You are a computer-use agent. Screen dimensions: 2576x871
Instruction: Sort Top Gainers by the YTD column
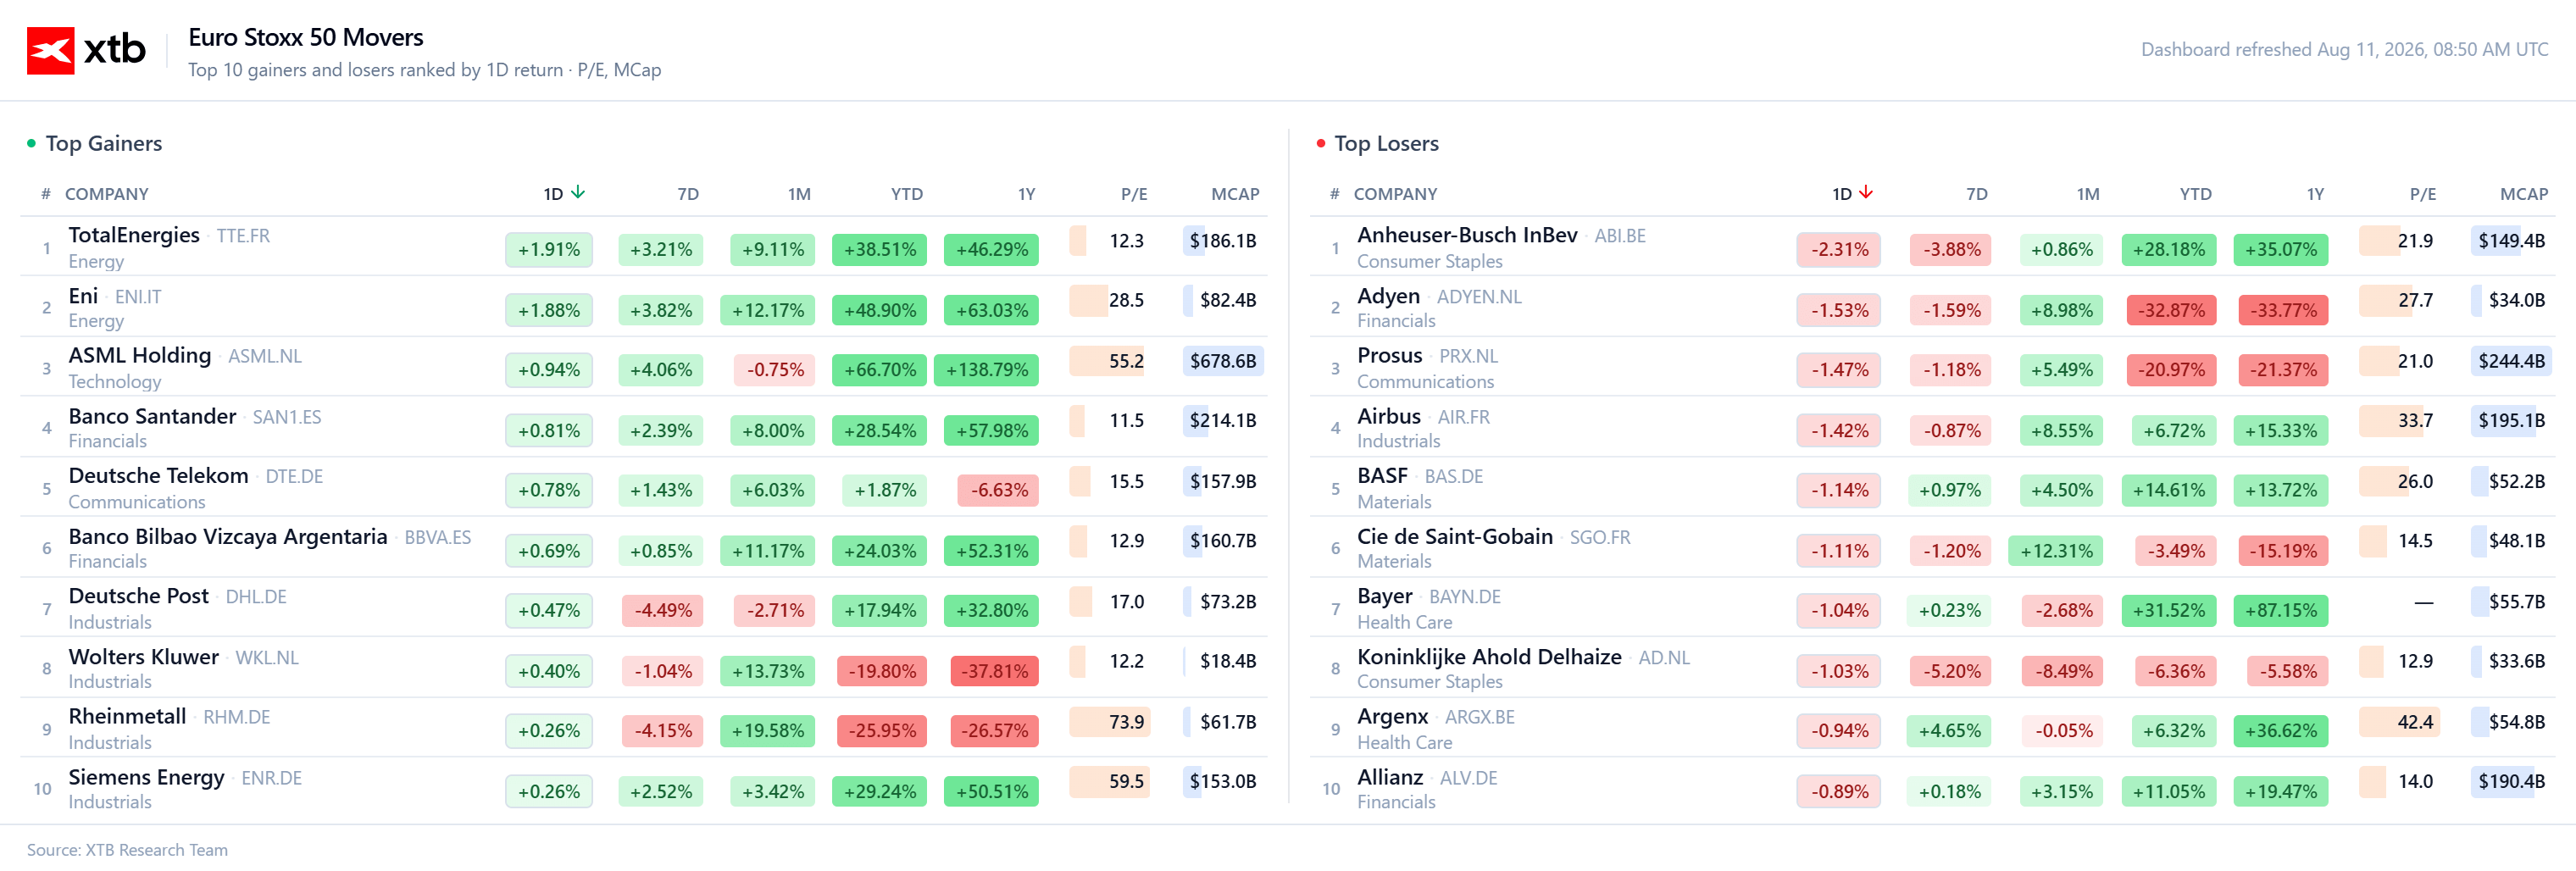(907, 194)
